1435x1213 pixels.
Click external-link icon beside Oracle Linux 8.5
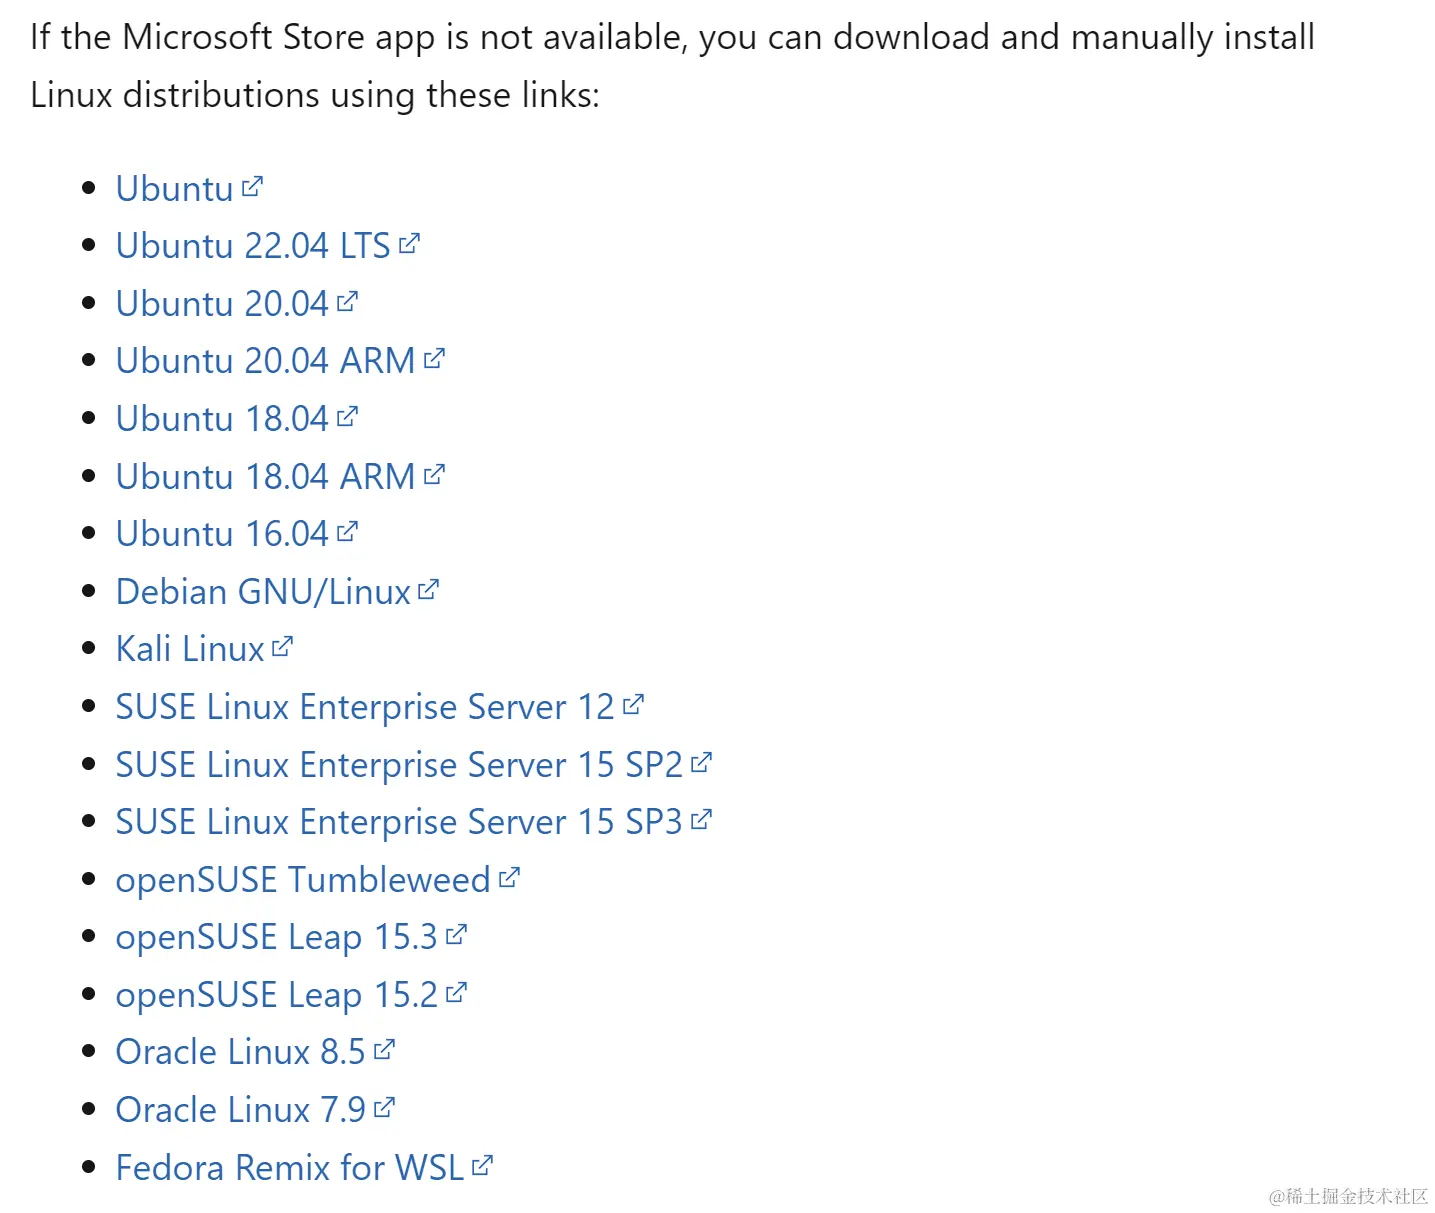[x=384, y=1049]
